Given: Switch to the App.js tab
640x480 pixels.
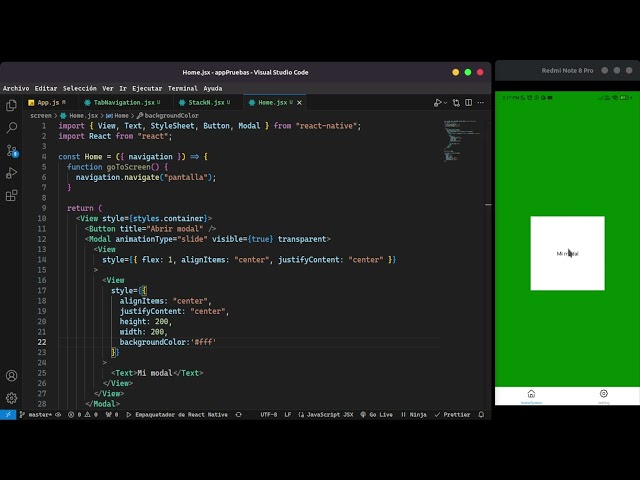Looking at the screenshot, I should click(x=48, y=102).
